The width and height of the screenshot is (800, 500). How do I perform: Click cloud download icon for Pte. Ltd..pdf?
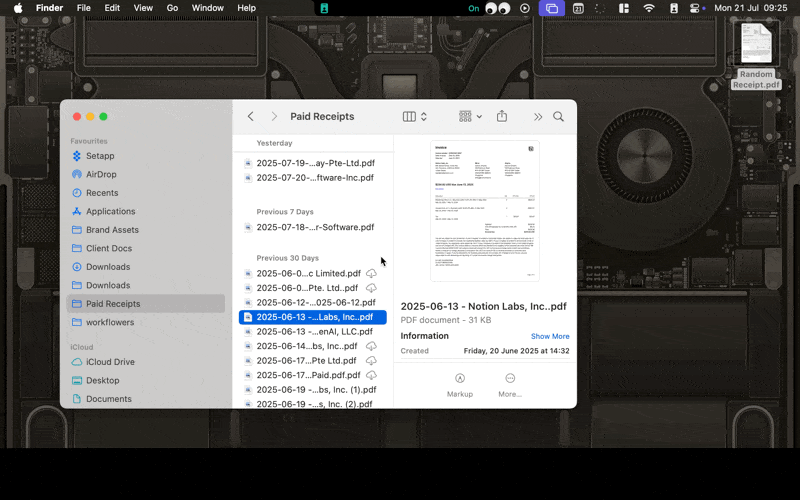click(x=371, y=288)
